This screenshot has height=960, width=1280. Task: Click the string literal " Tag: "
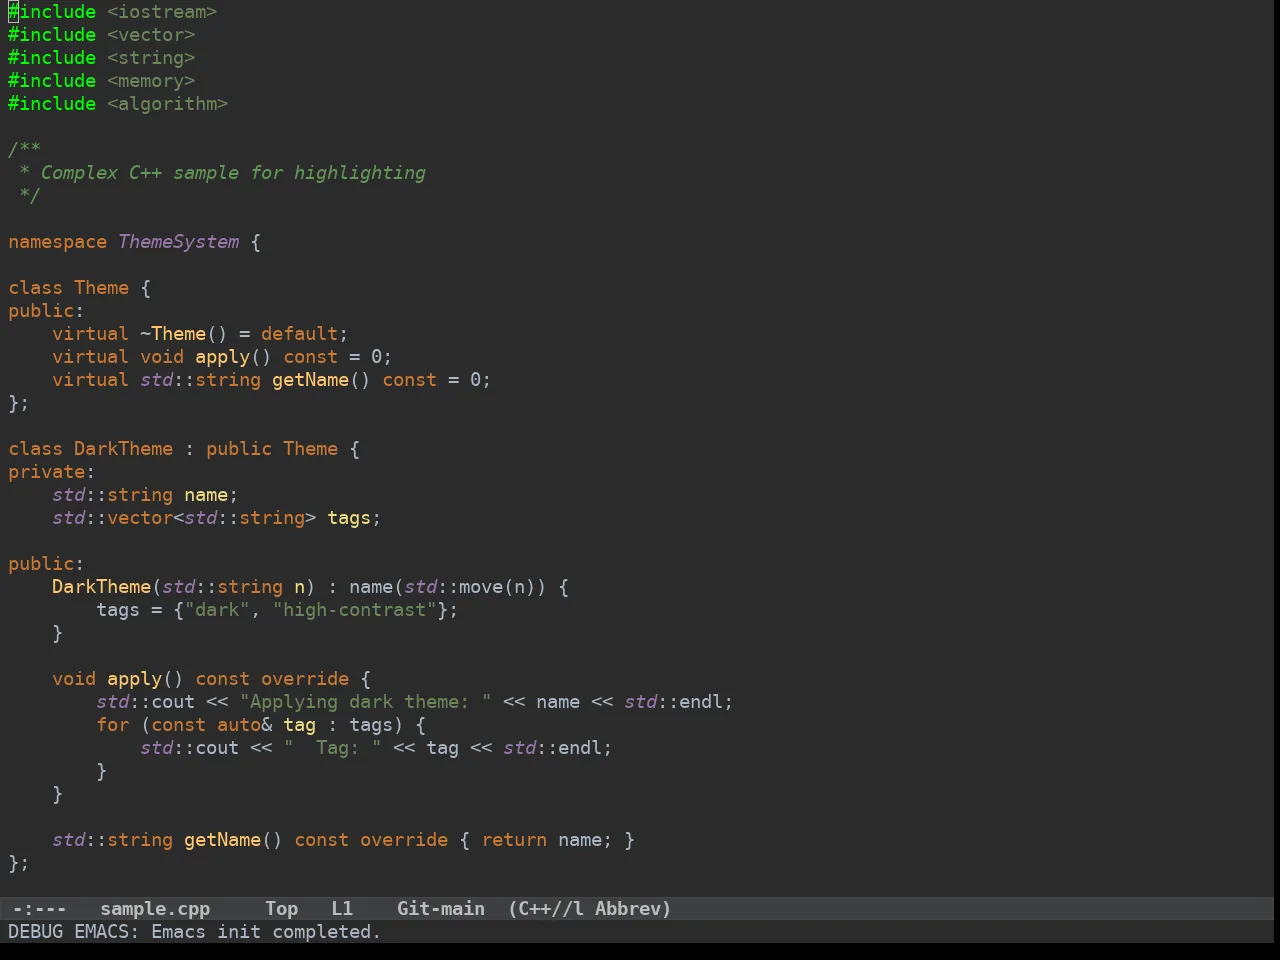(x=333, y=748)
